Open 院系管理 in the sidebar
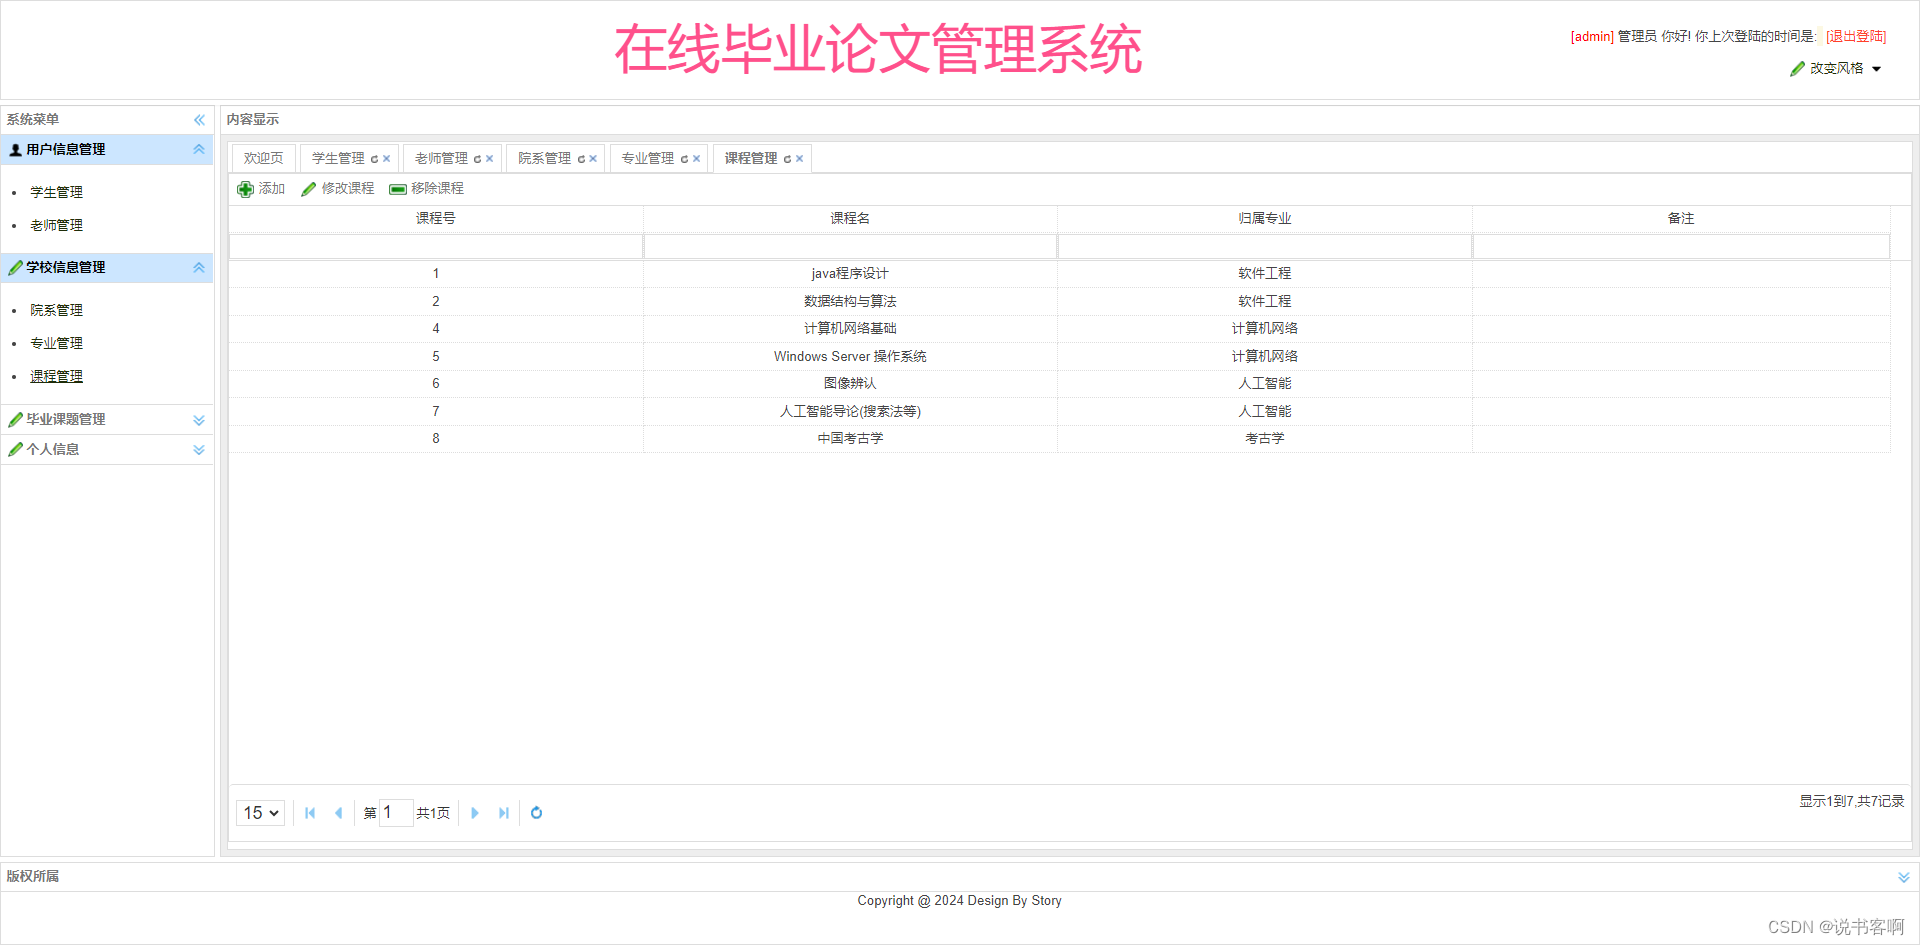The image size is (1920, 945). pos(57,311)
